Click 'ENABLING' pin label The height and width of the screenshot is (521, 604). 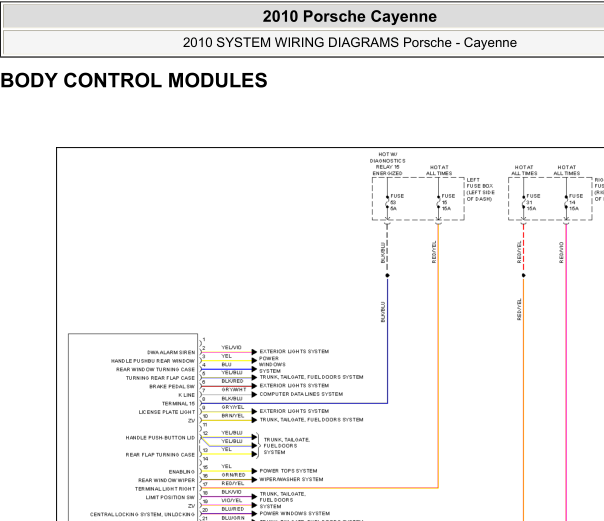[x=182, y=472]
